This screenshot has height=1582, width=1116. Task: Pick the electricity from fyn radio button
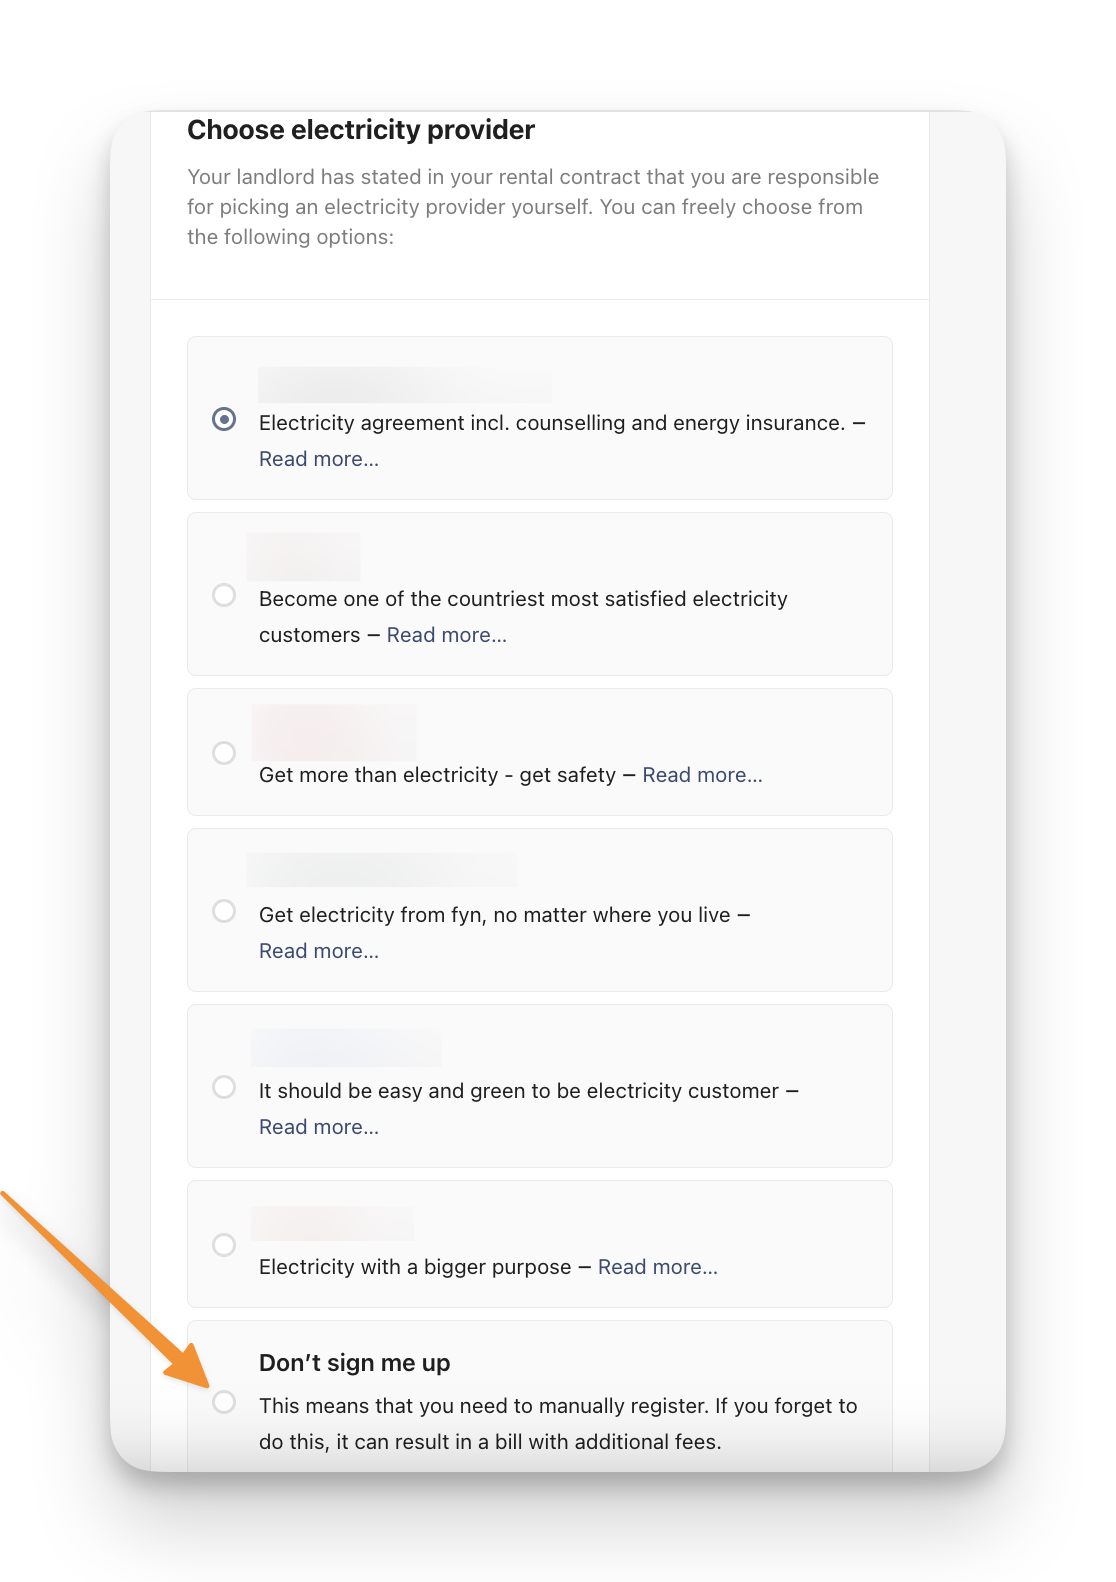coord(224,911)
